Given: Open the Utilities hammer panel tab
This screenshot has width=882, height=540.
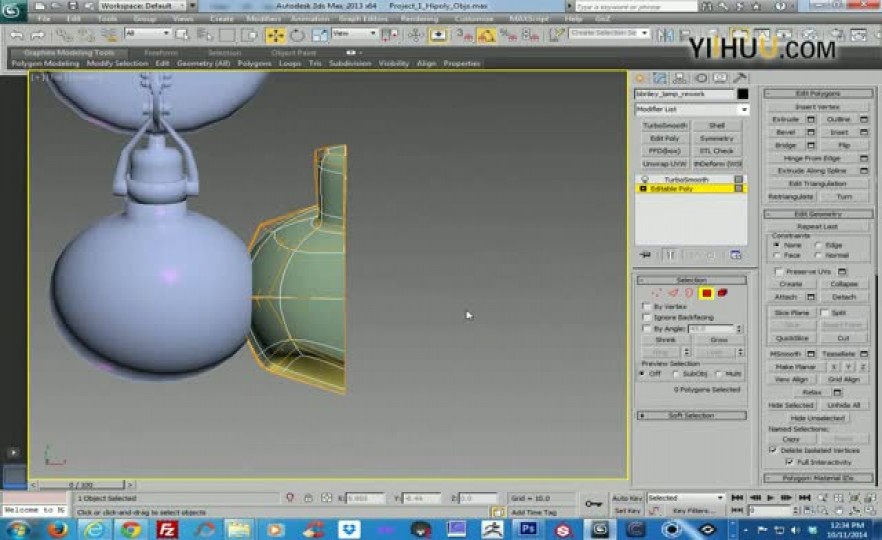Looking at the screenshot, I should click(x=740, y=78).
